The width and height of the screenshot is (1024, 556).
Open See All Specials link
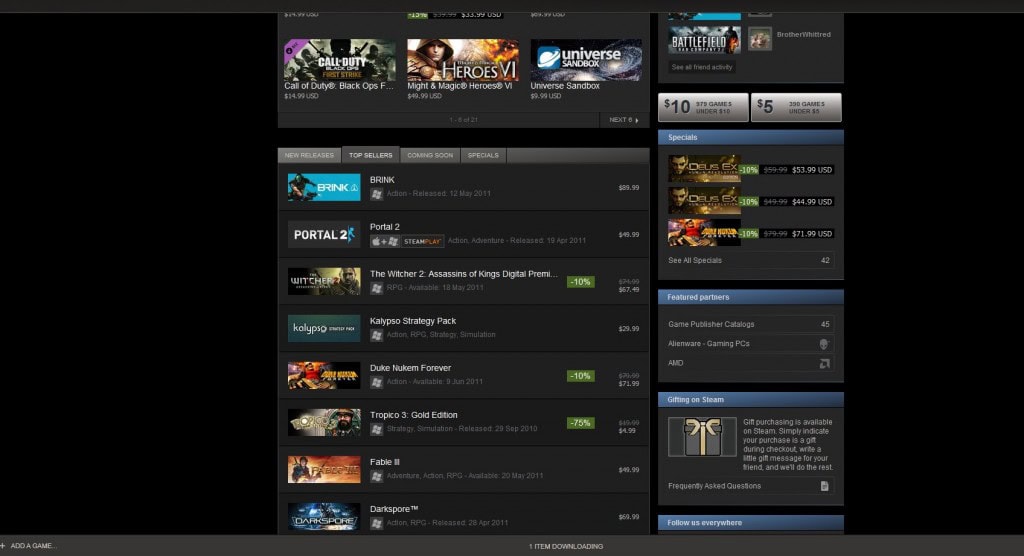coord(750,261)
